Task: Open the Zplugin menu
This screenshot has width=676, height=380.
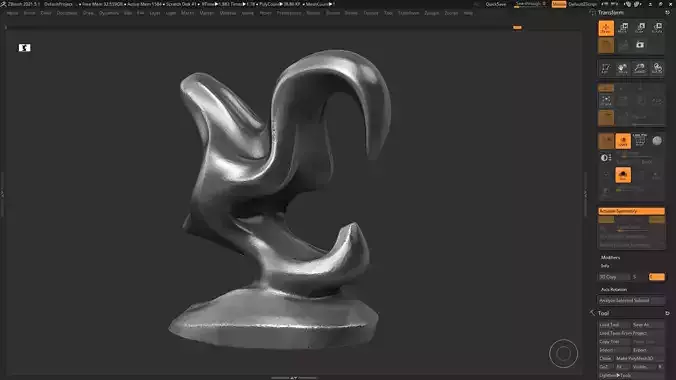Action: (x=431, y=13)
